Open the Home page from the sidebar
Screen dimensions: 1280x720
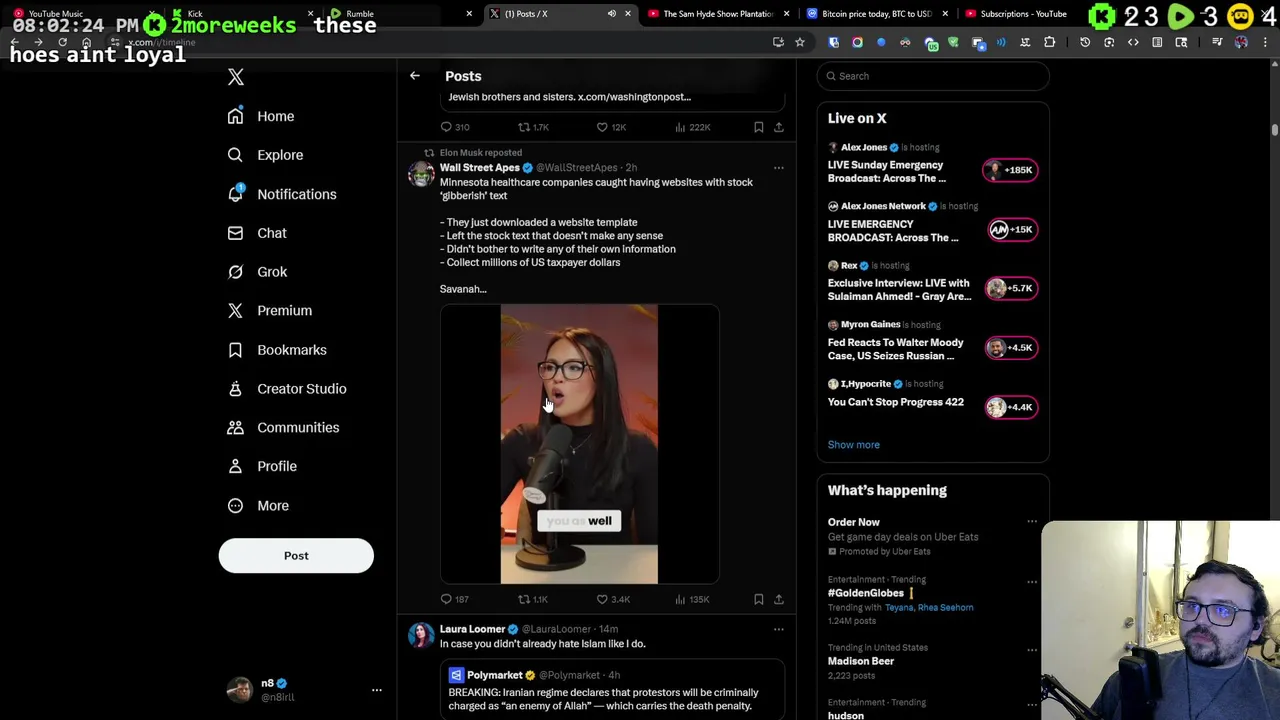click(x=261, y=116)
